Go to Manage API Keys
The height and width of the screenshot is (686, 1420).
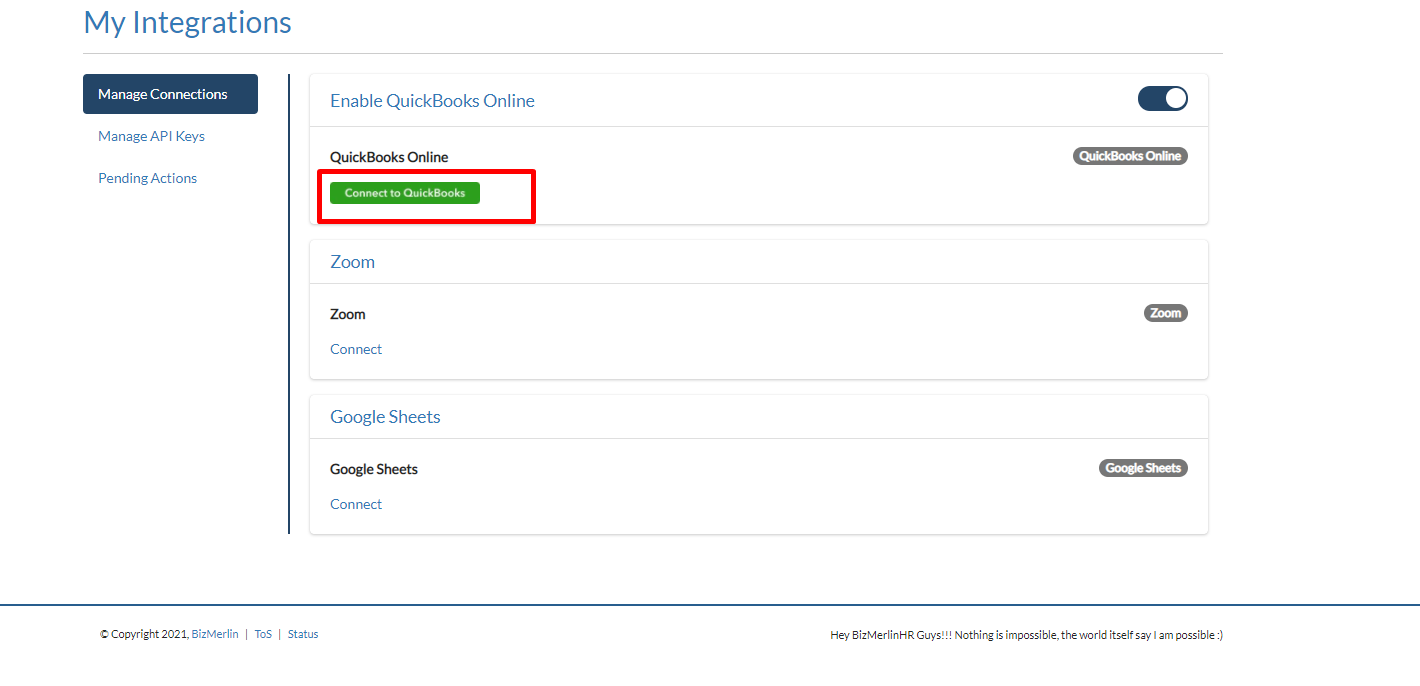[151, 136]
